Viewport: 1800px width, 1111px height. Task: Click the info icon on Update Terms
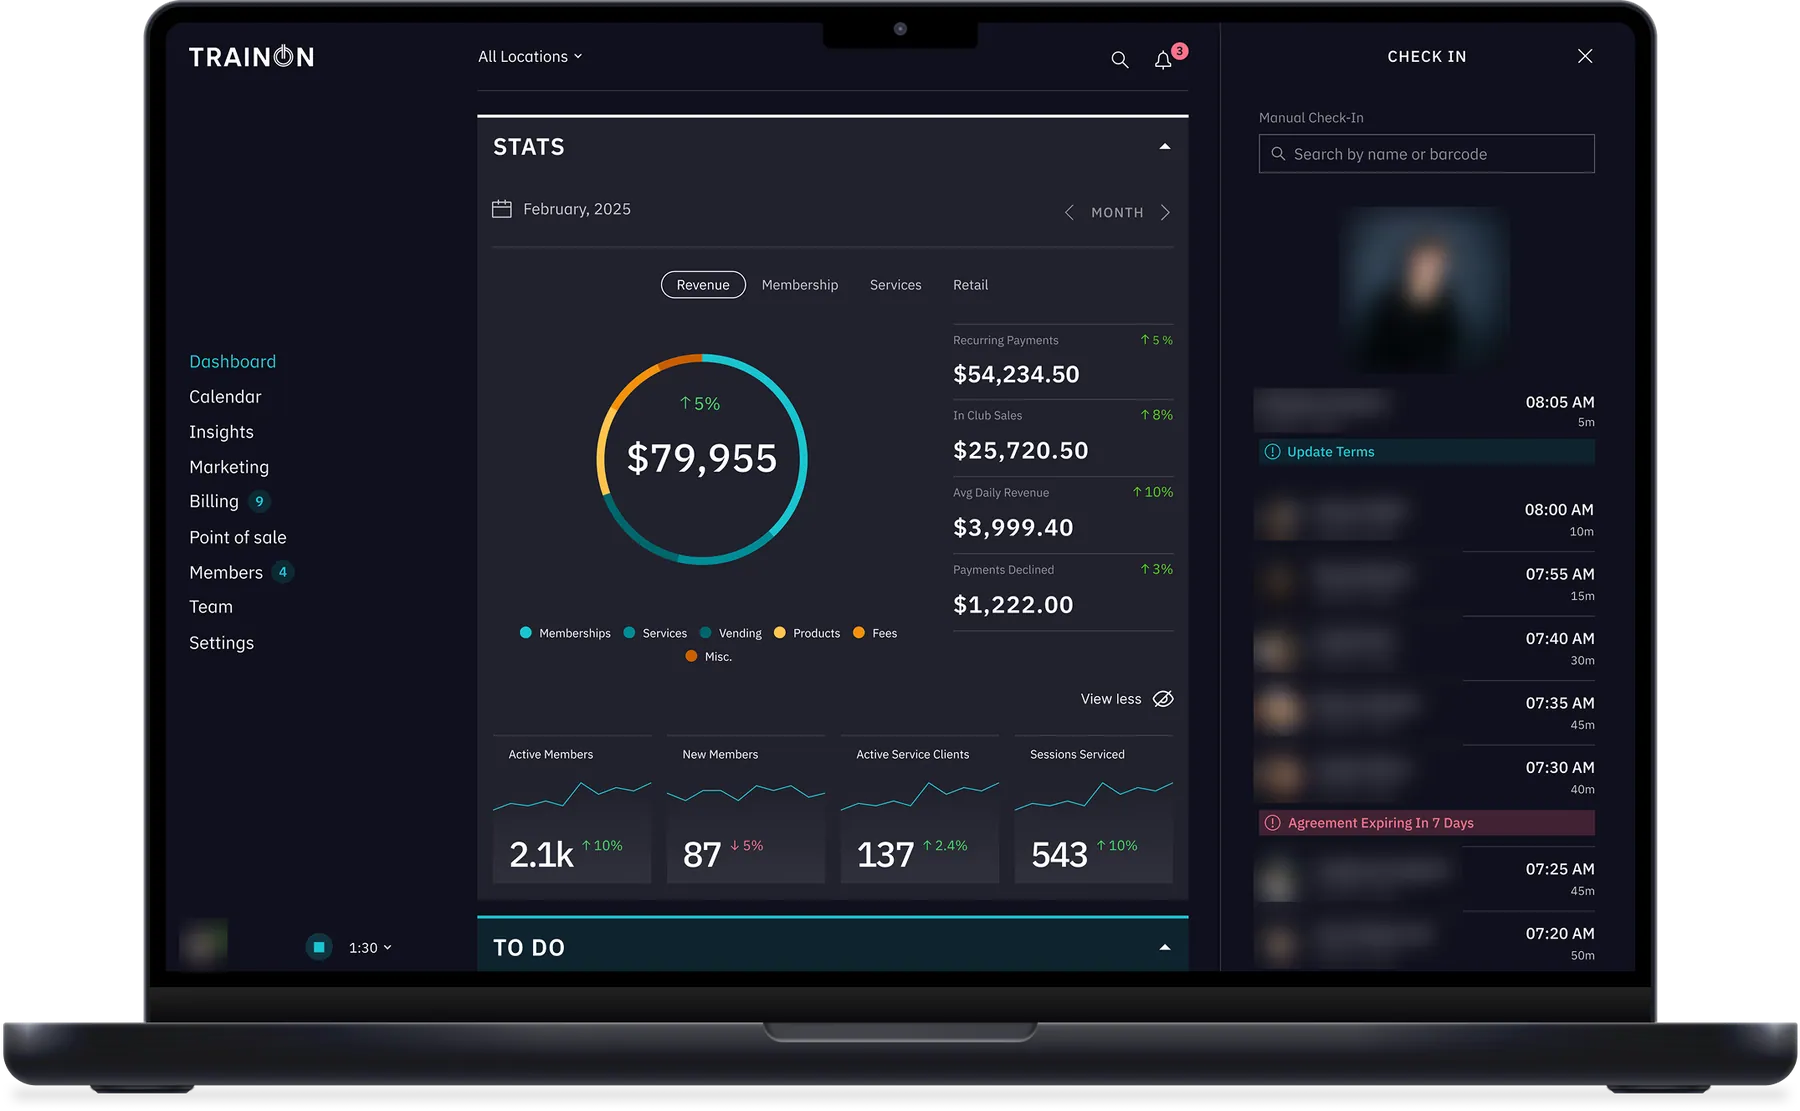(x=1272, y=452)
